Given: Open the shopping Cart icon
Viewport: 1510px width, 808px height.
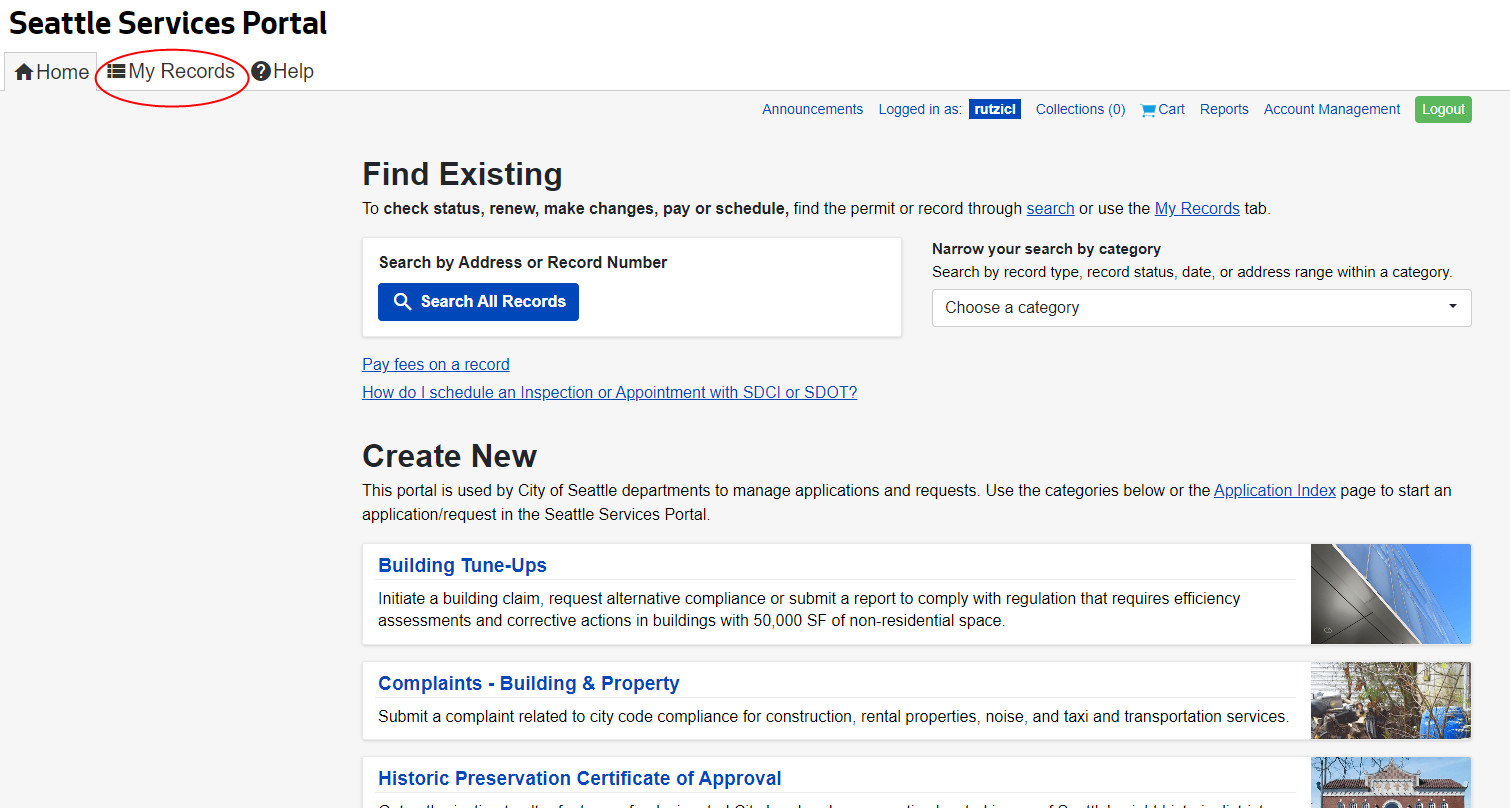Looking at the screenshot, I should coord(1147,109).
